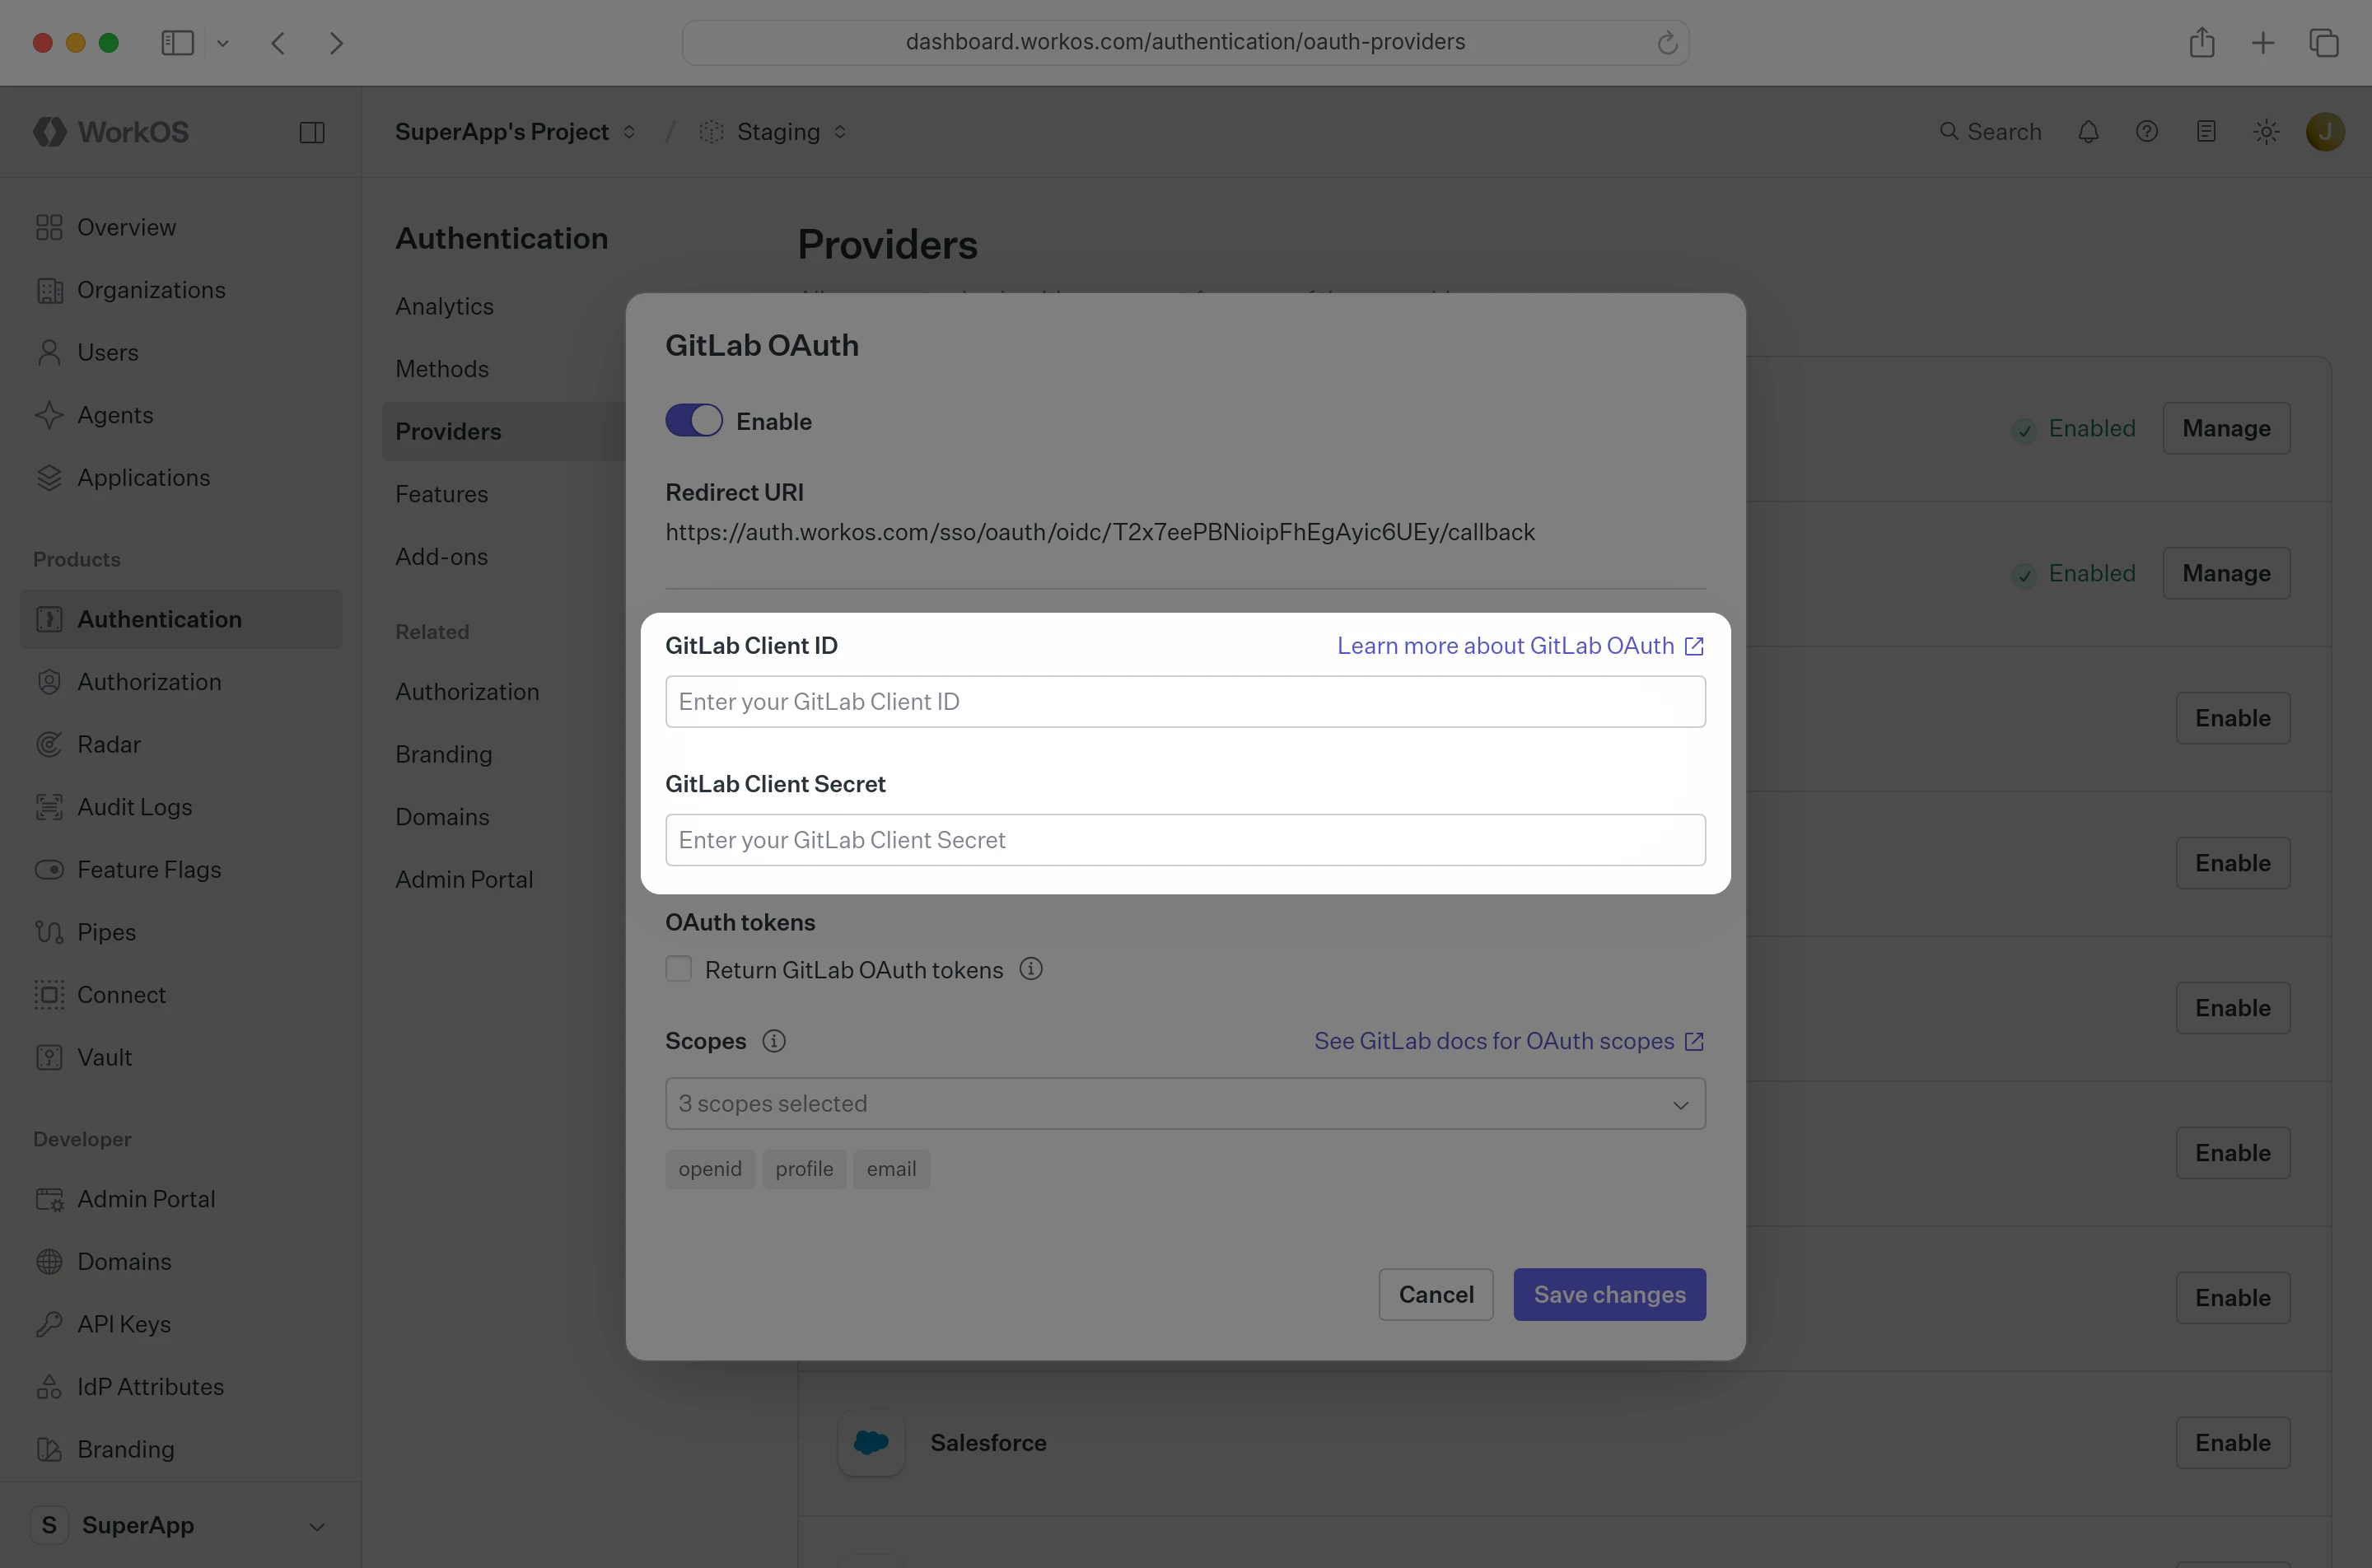Cancel the GitLab OAuth dialog
This screenshot has height=1568, width=2372.
coord(1436,1295)
